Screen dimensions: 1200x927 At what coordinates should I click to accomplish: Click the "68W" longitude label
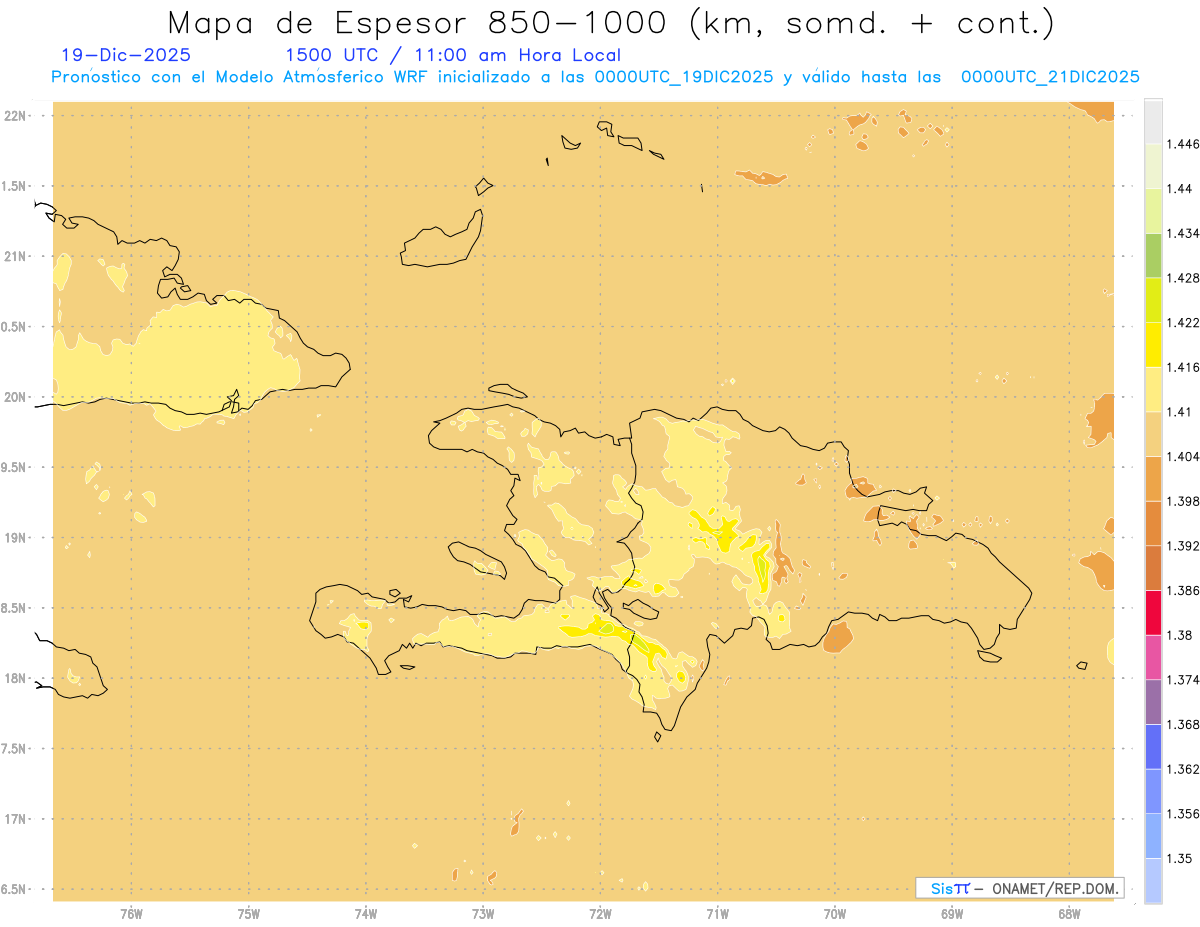(x=1069, y=914)
